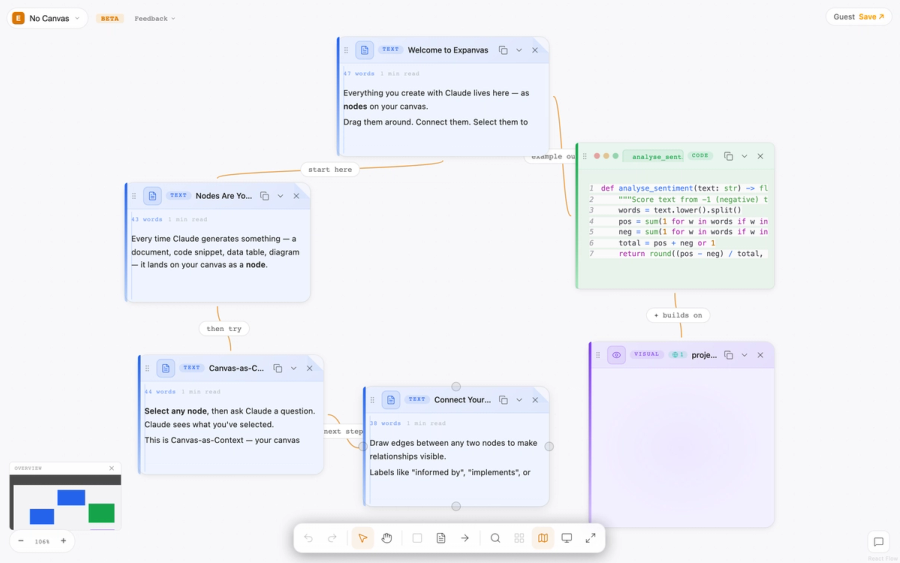Click right connection handle of Connect Your... node

pyautogui.click(x=549, y=446)
